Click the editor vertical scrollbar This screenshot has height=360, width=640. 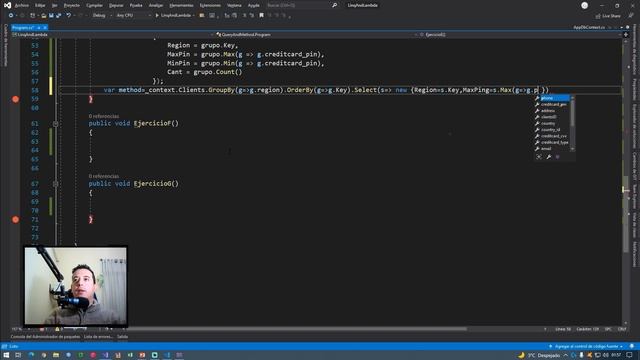(x=625, y=182)
